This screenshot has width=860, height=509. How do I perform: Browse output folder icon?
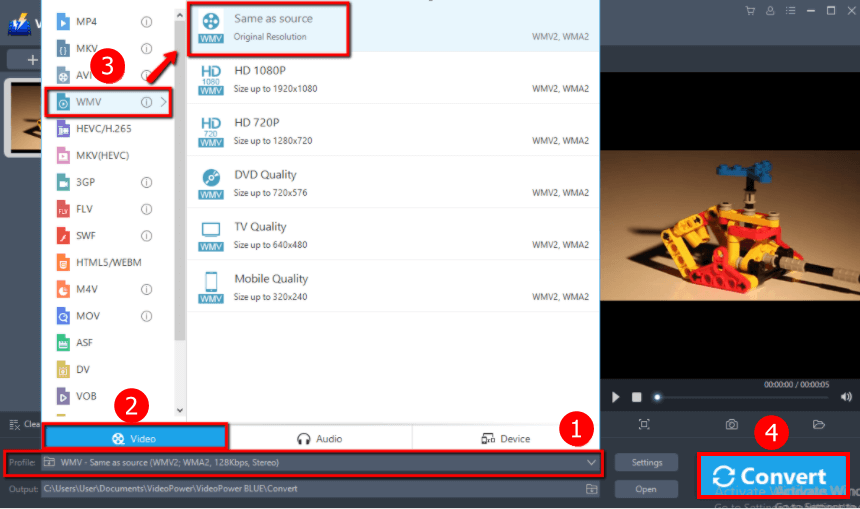coord(591,489)
